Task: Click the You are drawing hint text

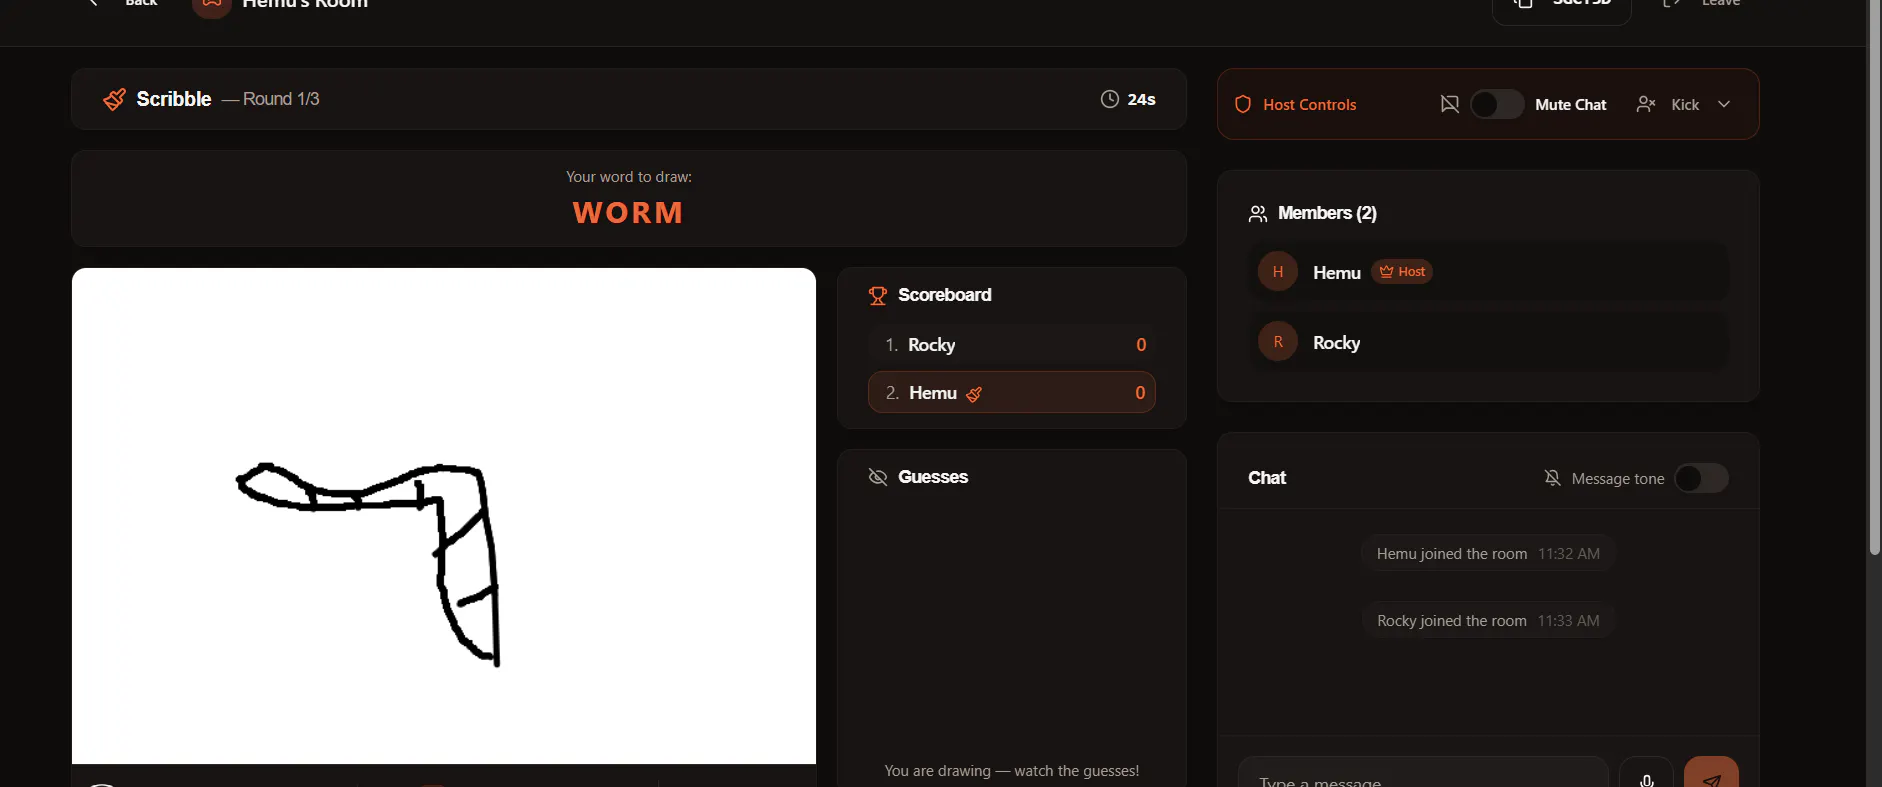Action: click(x=1012, y=771)
